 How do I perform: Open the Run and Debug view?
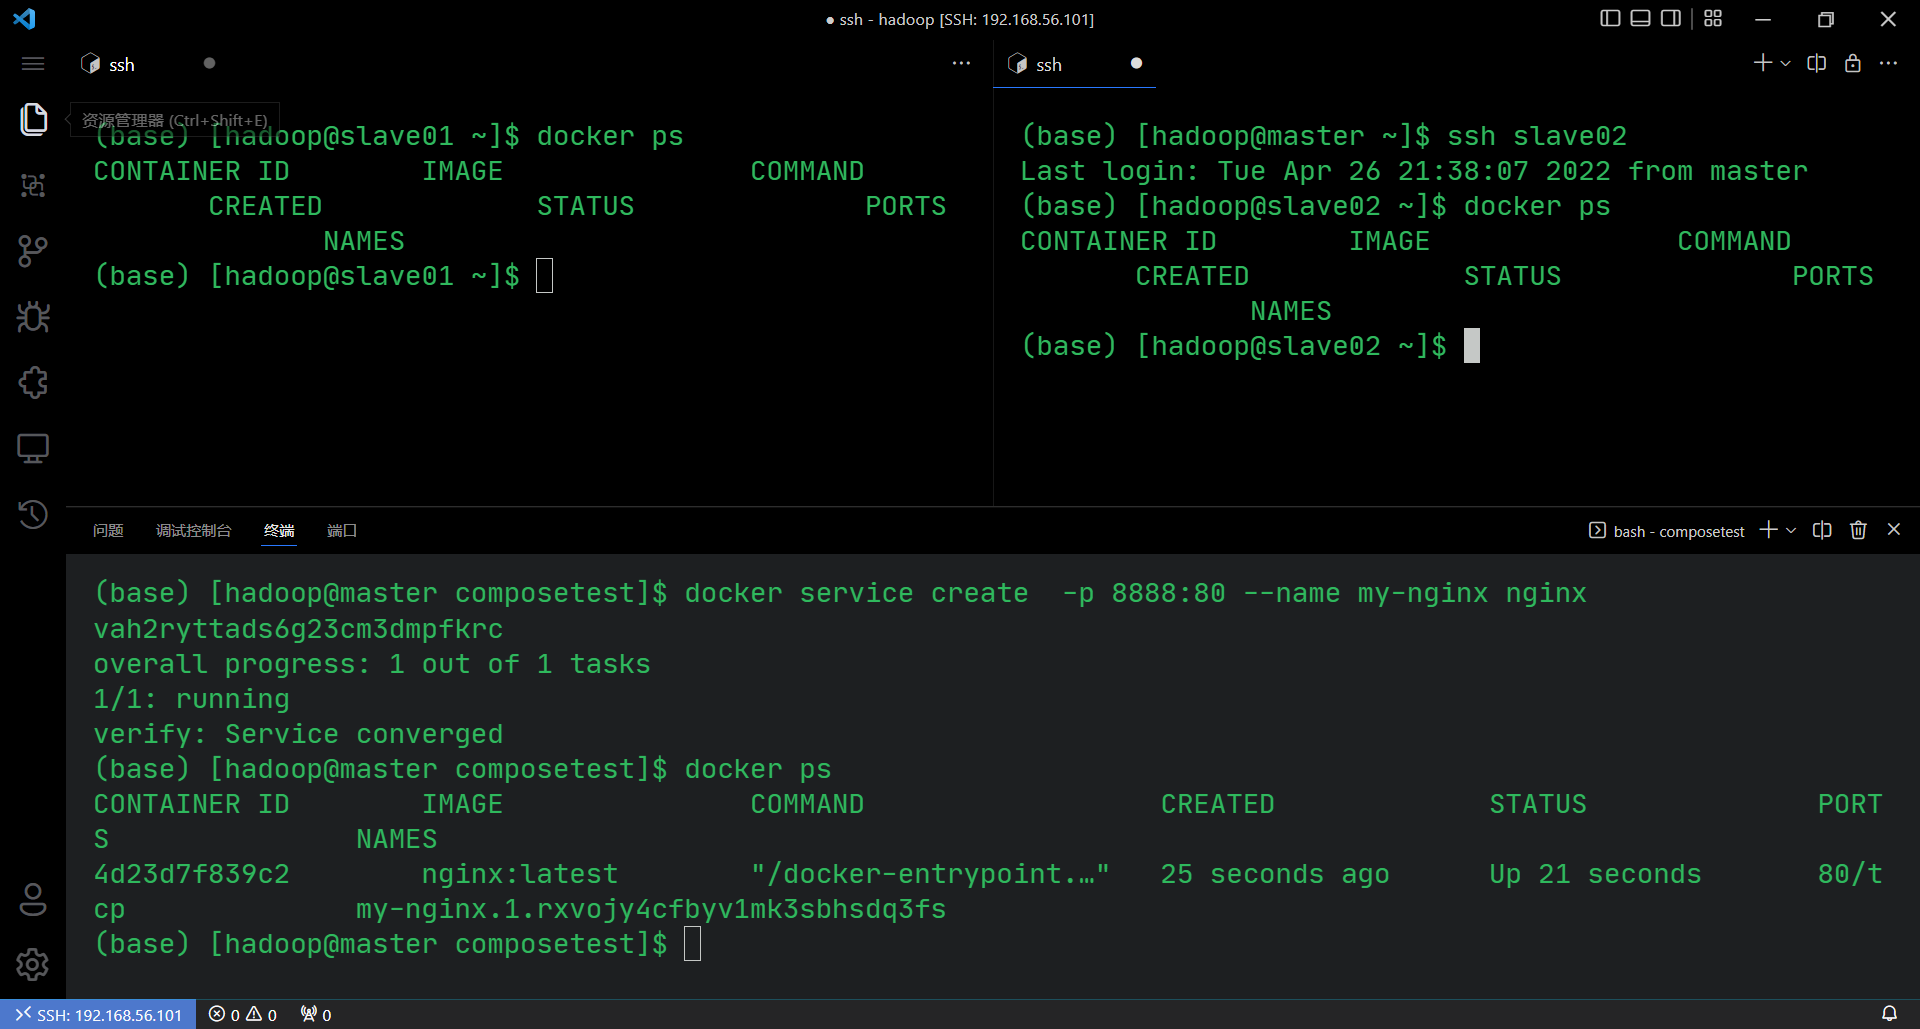click(x=33, y=317)
